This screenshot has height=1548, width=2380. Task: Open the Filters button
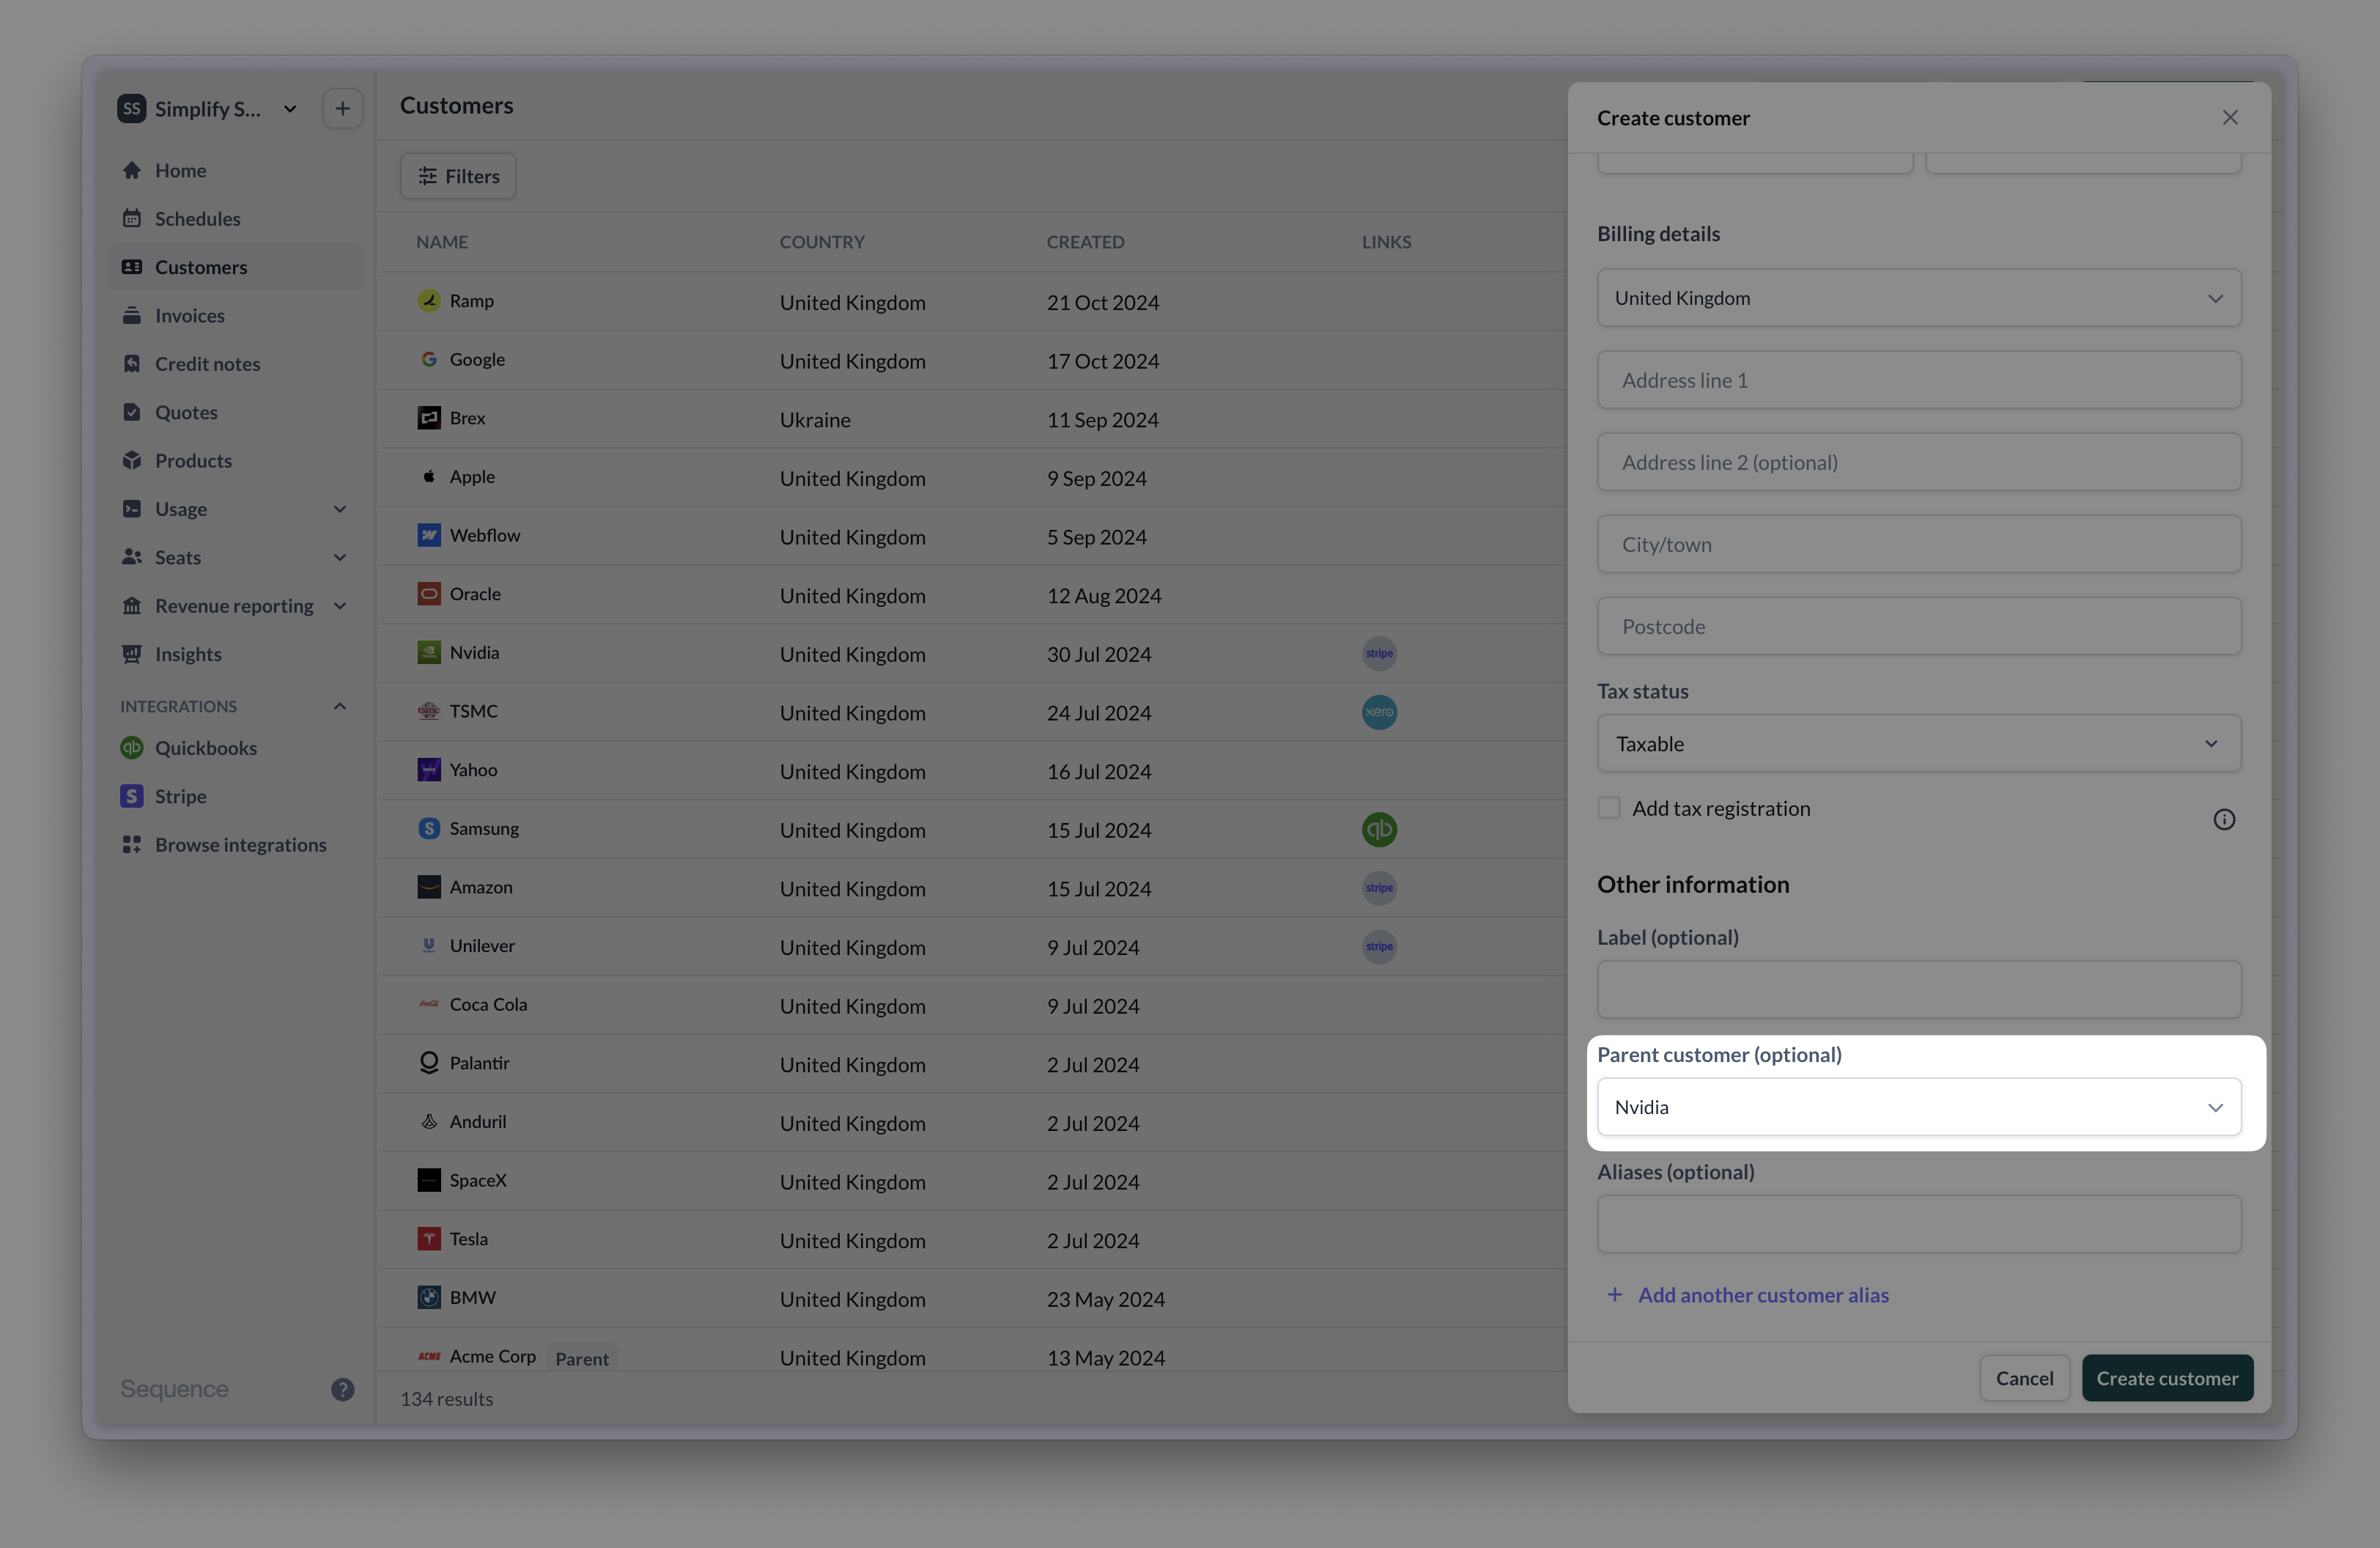coord(458,176)
